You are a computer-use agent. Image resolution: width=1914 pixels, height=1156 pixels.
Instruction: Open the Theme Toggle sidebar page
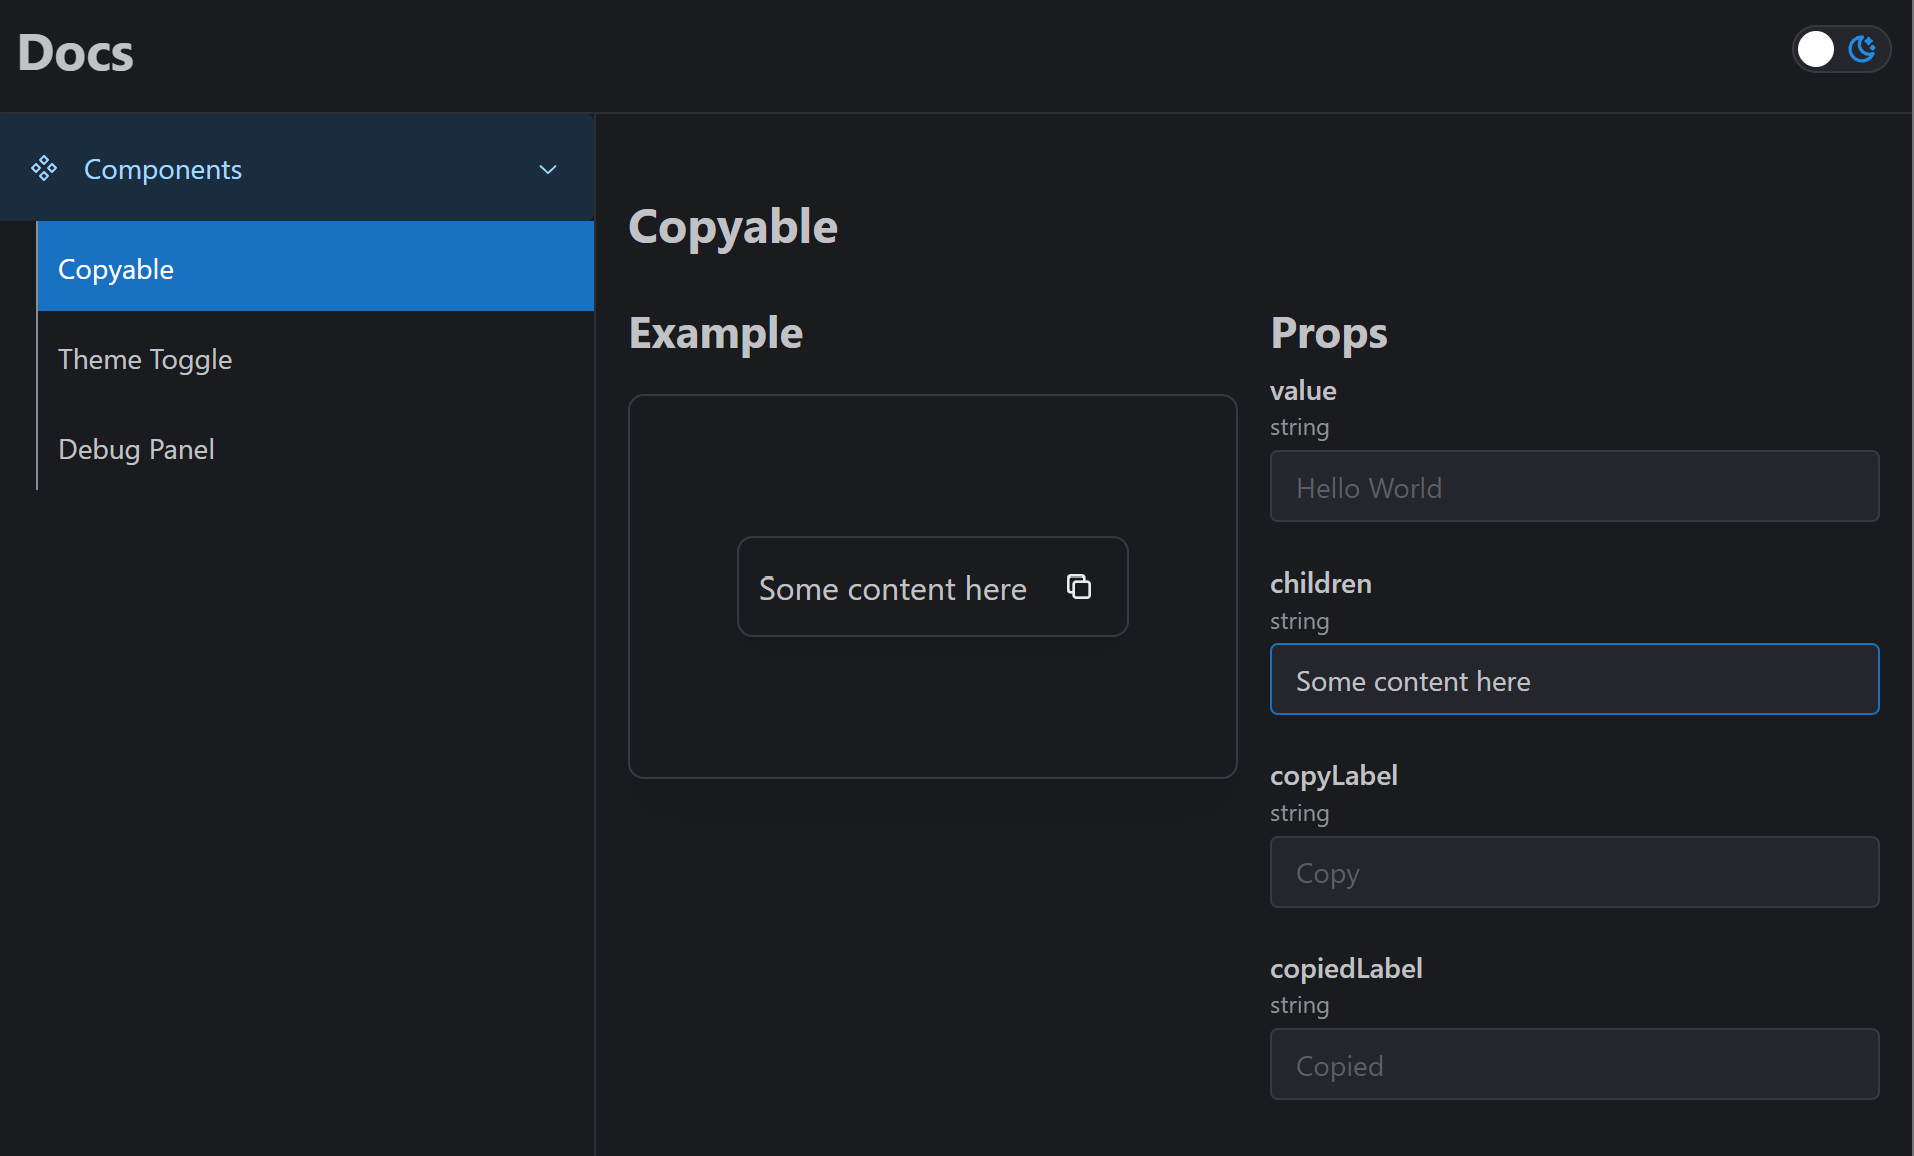coord(145,359)
